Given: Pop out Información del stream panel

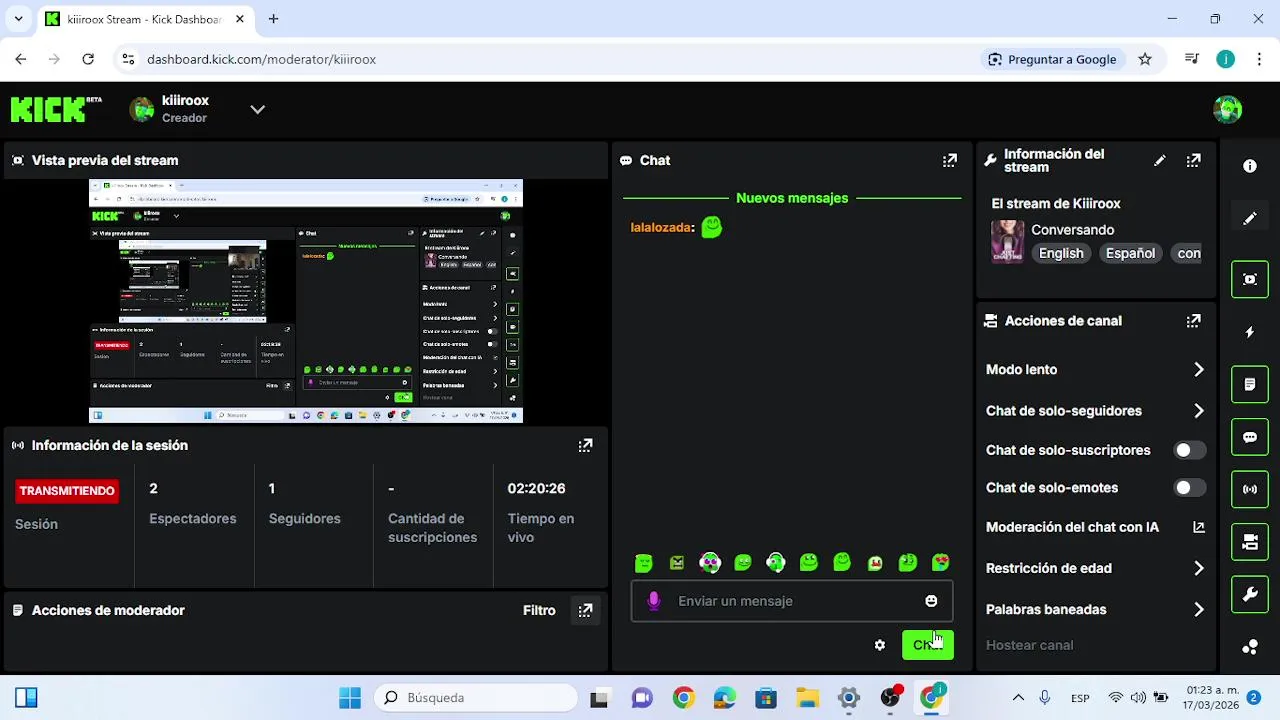Looking at the screenshot, I should [x=1194, y=160].
